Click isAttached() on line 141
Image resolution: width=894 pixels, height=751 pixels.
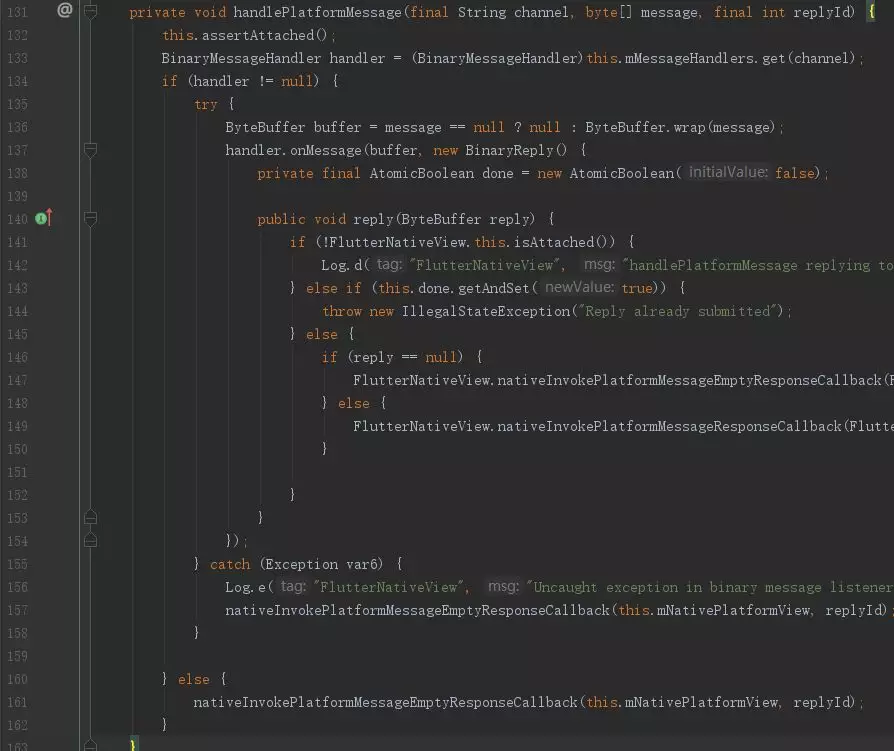point(564,242)
